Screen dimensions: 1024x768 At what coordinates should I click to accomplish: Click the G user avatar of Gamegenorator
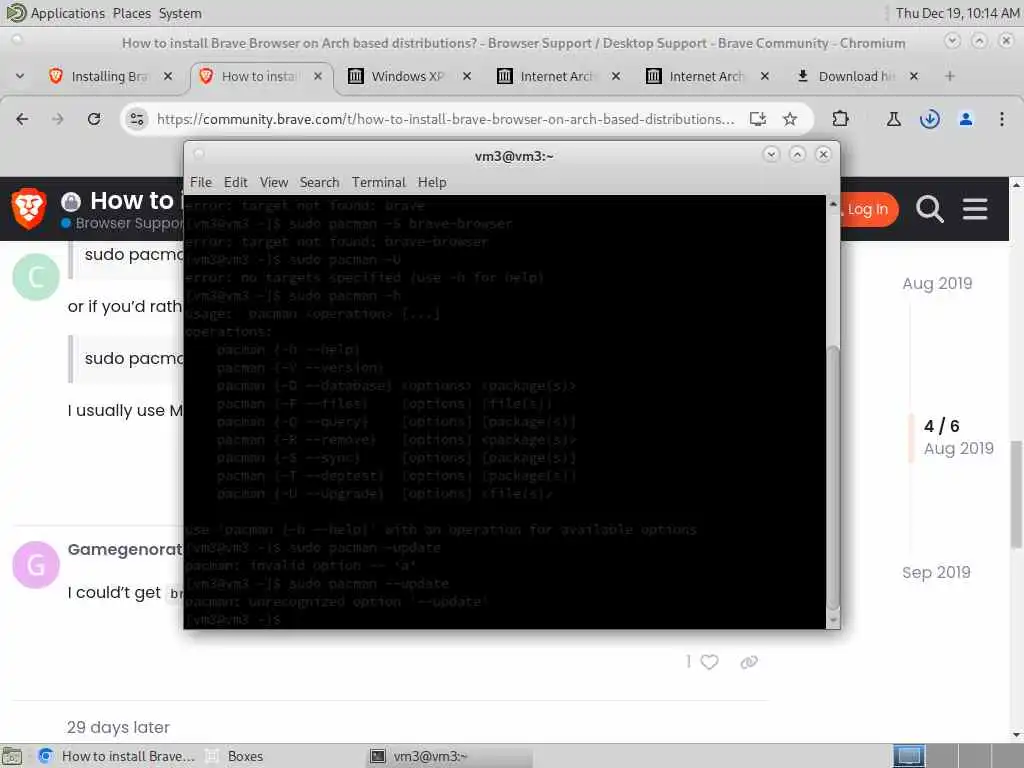point(36,565)
